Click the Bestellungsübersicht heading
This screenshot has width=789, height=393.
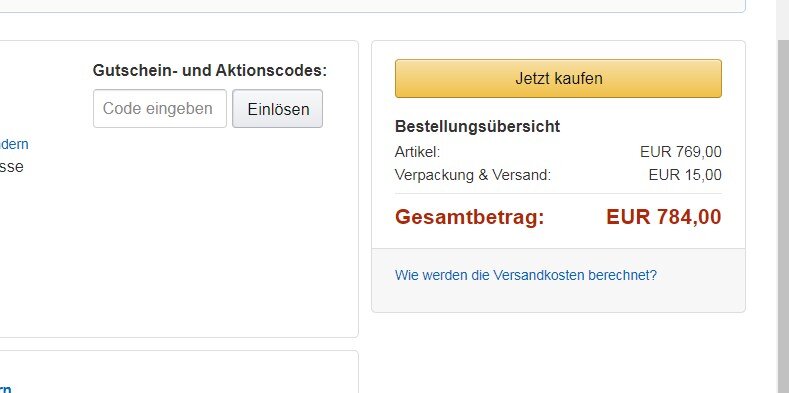(x=478, y=126)
